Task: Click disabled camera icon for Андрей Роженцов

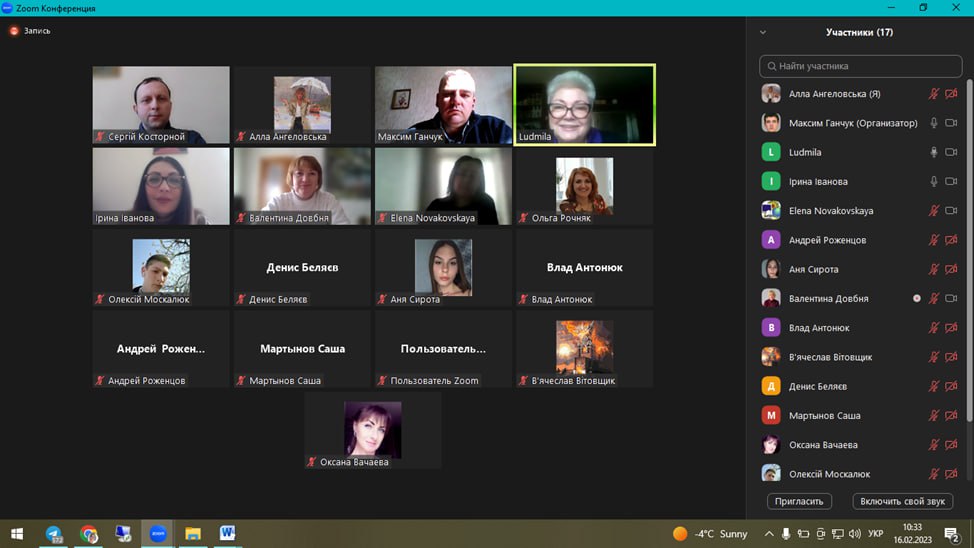Action: pyautogui.click(x=951, y=240)
